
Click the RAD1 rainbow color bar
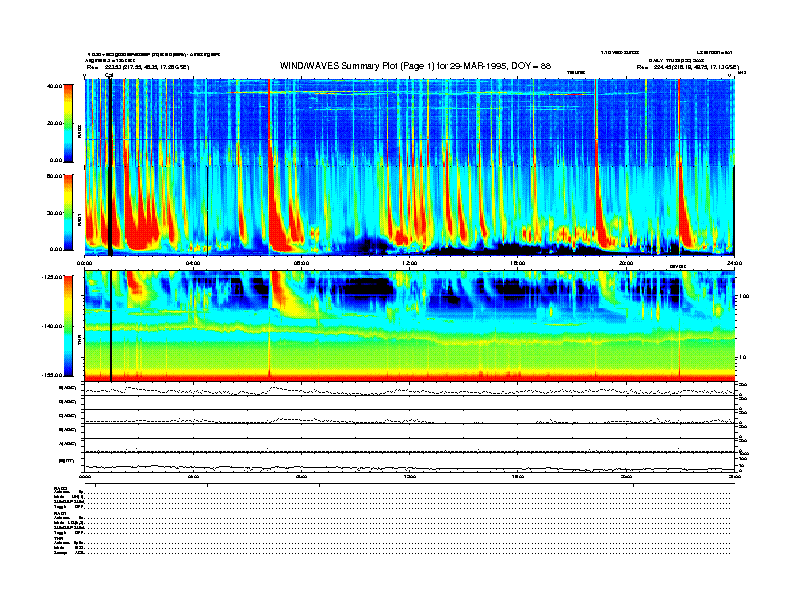68,212
